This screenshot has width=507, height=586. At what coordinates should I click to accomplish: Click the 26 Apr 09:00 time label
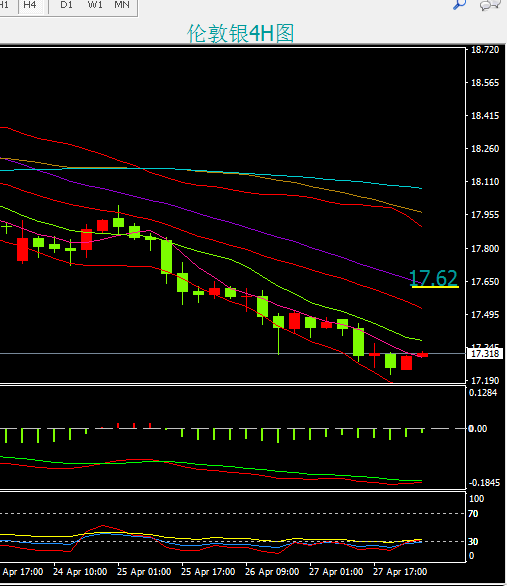[272, 572]
